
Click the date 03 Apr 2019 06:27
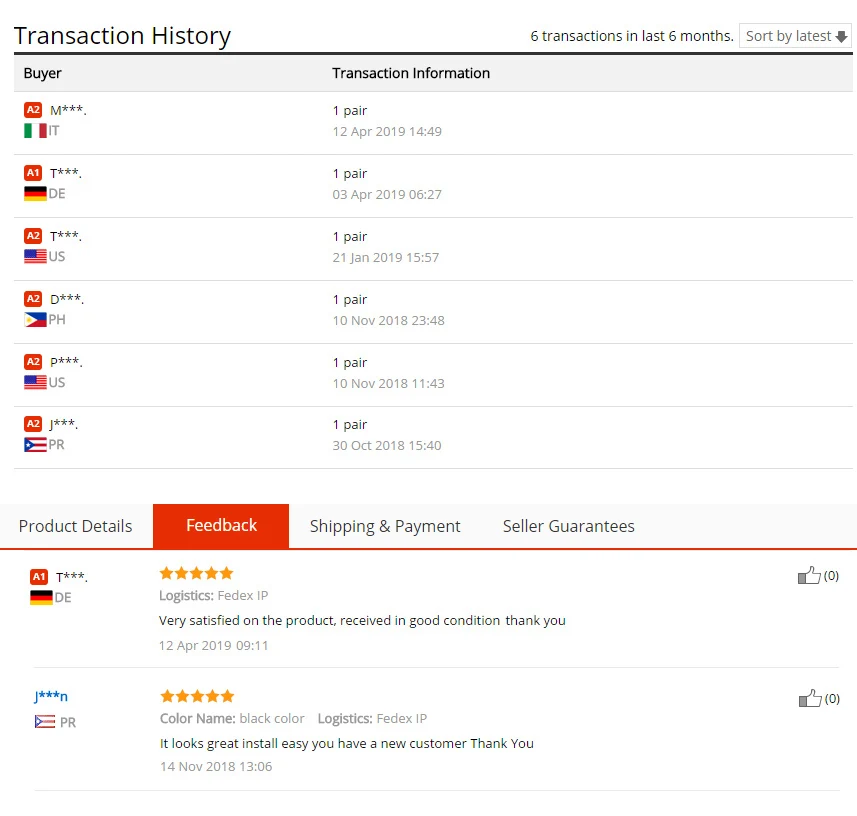point(387,194)
